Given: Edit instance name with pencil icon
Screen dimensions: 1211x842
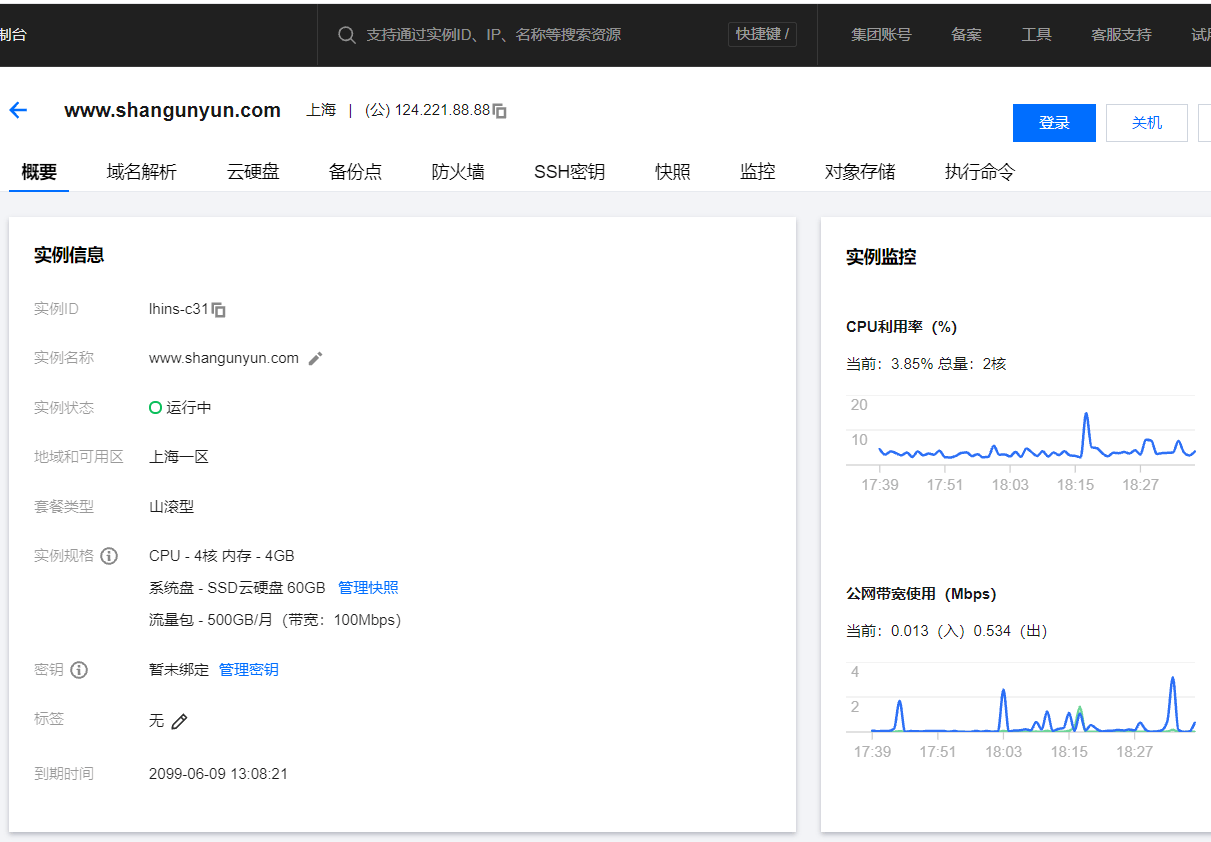Looking at the screenshot, I should click(x=315, y=359).
